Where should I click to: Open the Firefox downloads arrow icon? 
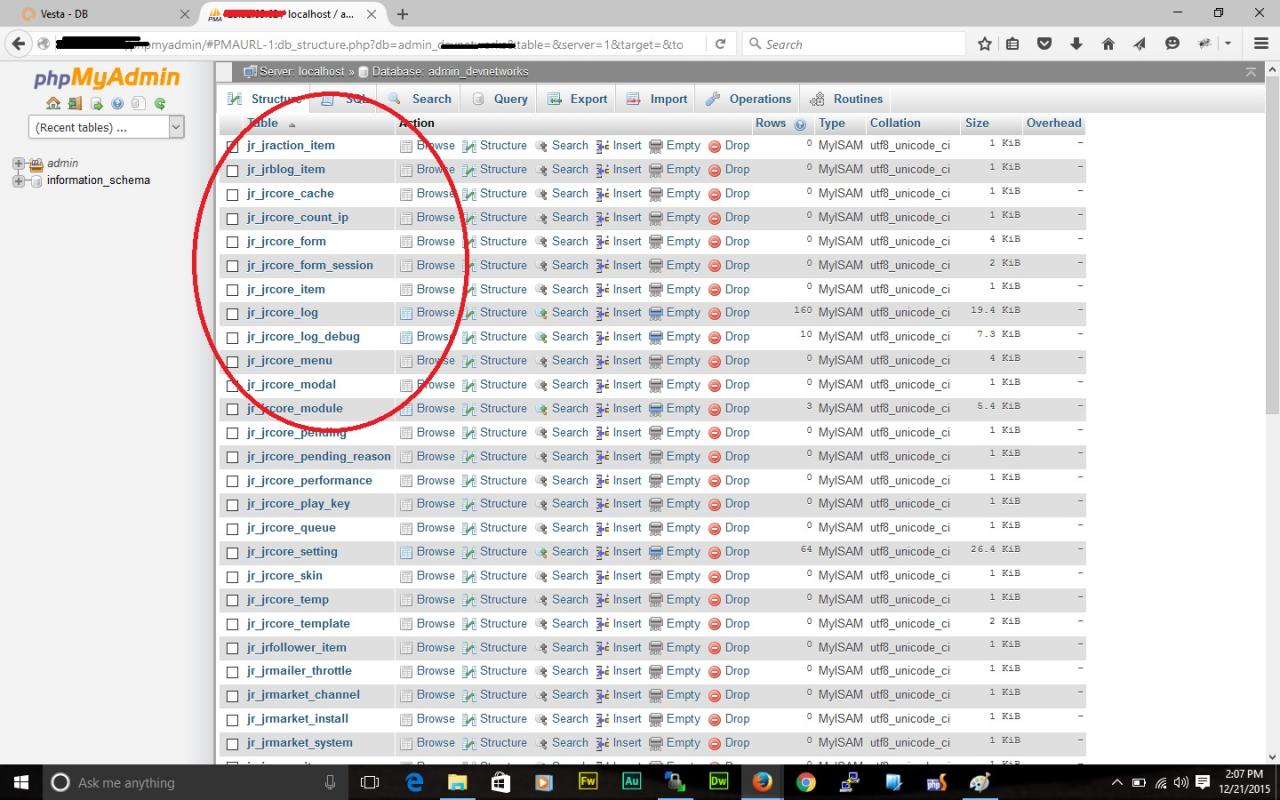tap(1076, 44)
